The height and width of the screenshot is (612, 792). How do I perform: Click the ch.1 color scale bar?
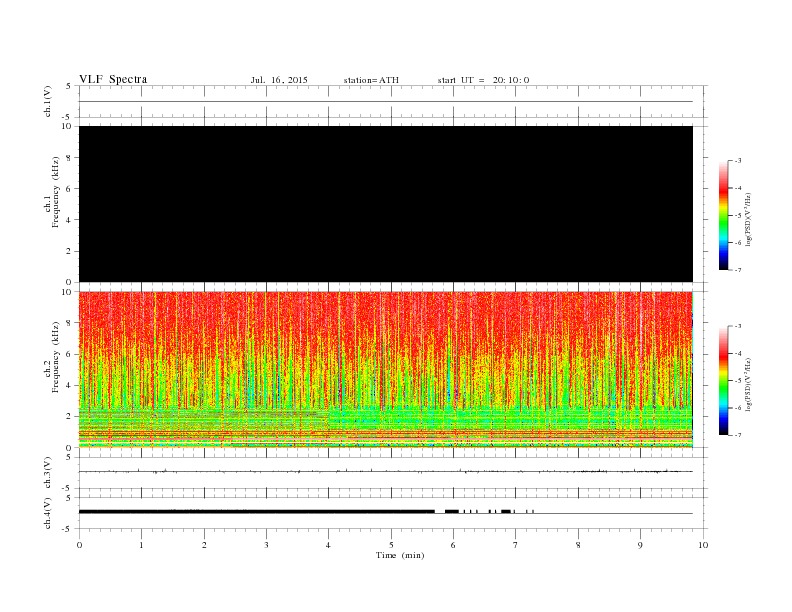(724, 216)
